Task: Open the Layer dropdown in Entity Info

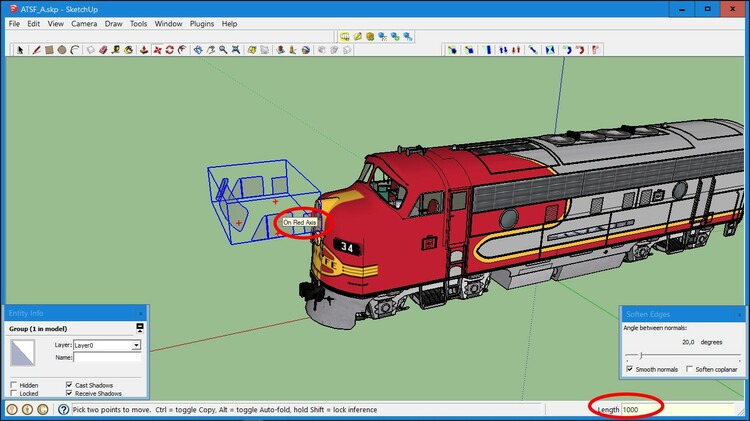Action: 136,345
